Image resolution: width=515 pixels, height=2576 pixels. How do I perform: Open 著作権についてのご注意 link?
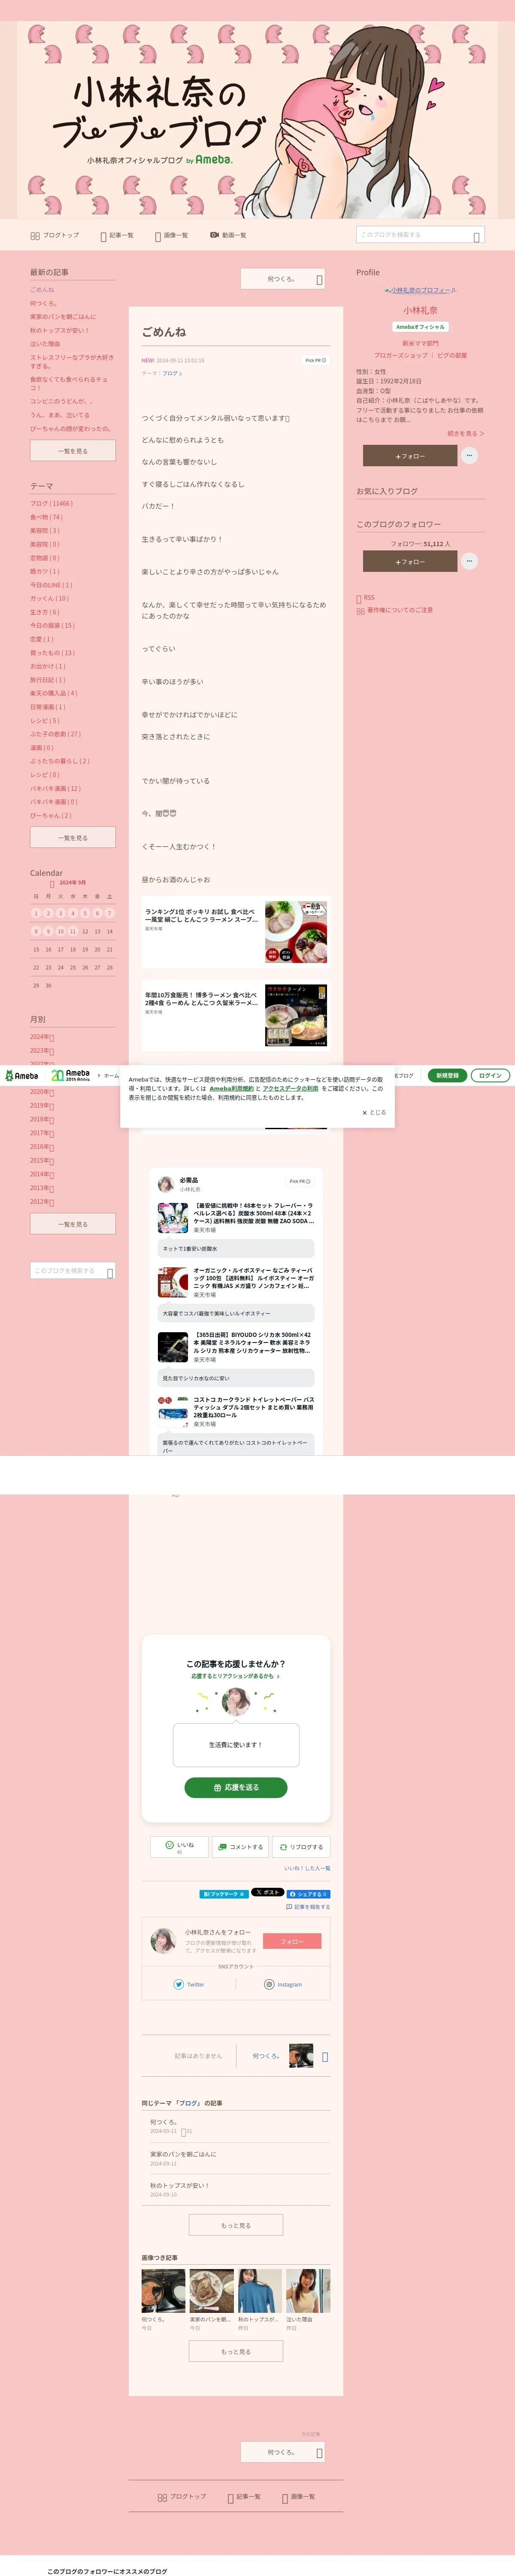(395, 610)
